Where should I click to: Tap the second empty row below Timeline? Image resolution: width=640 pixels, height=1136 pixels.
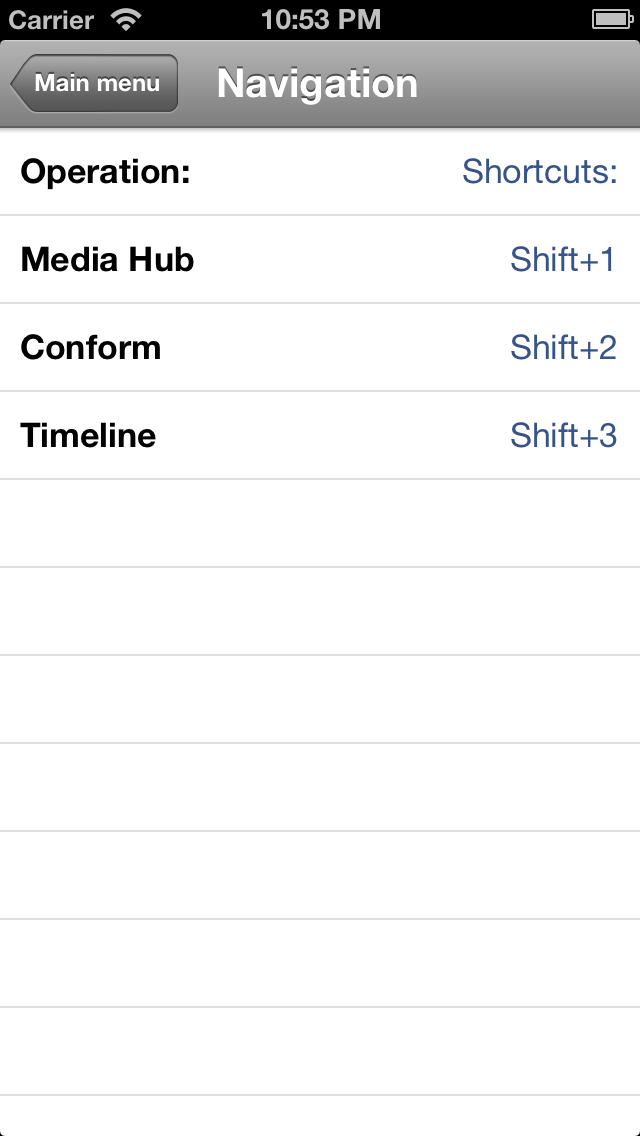tap(320, 612)
